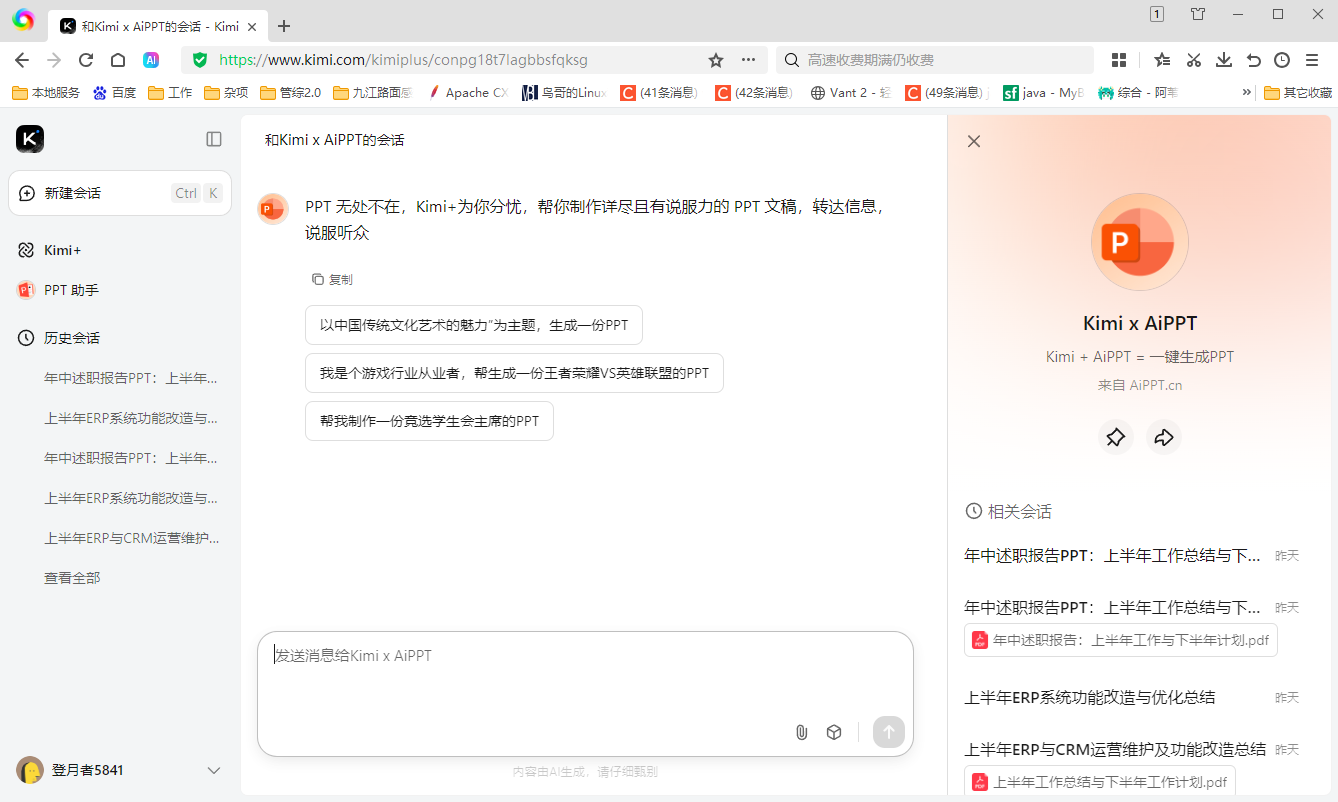Open first history item 年中述职报告PPT
1338x802 pixels.
131,378
